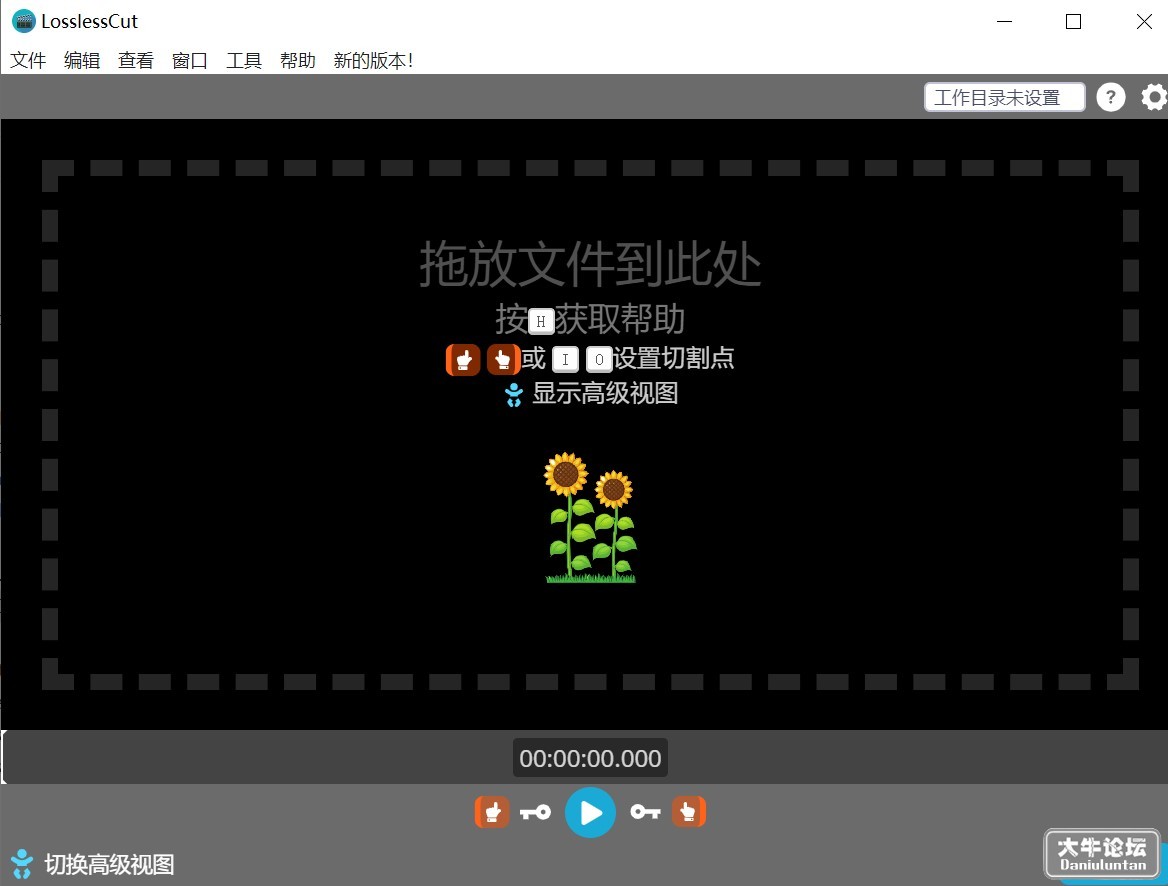Open settings gear icon
This screenshot has width=1168, height=886.
tap(1154, 97)
